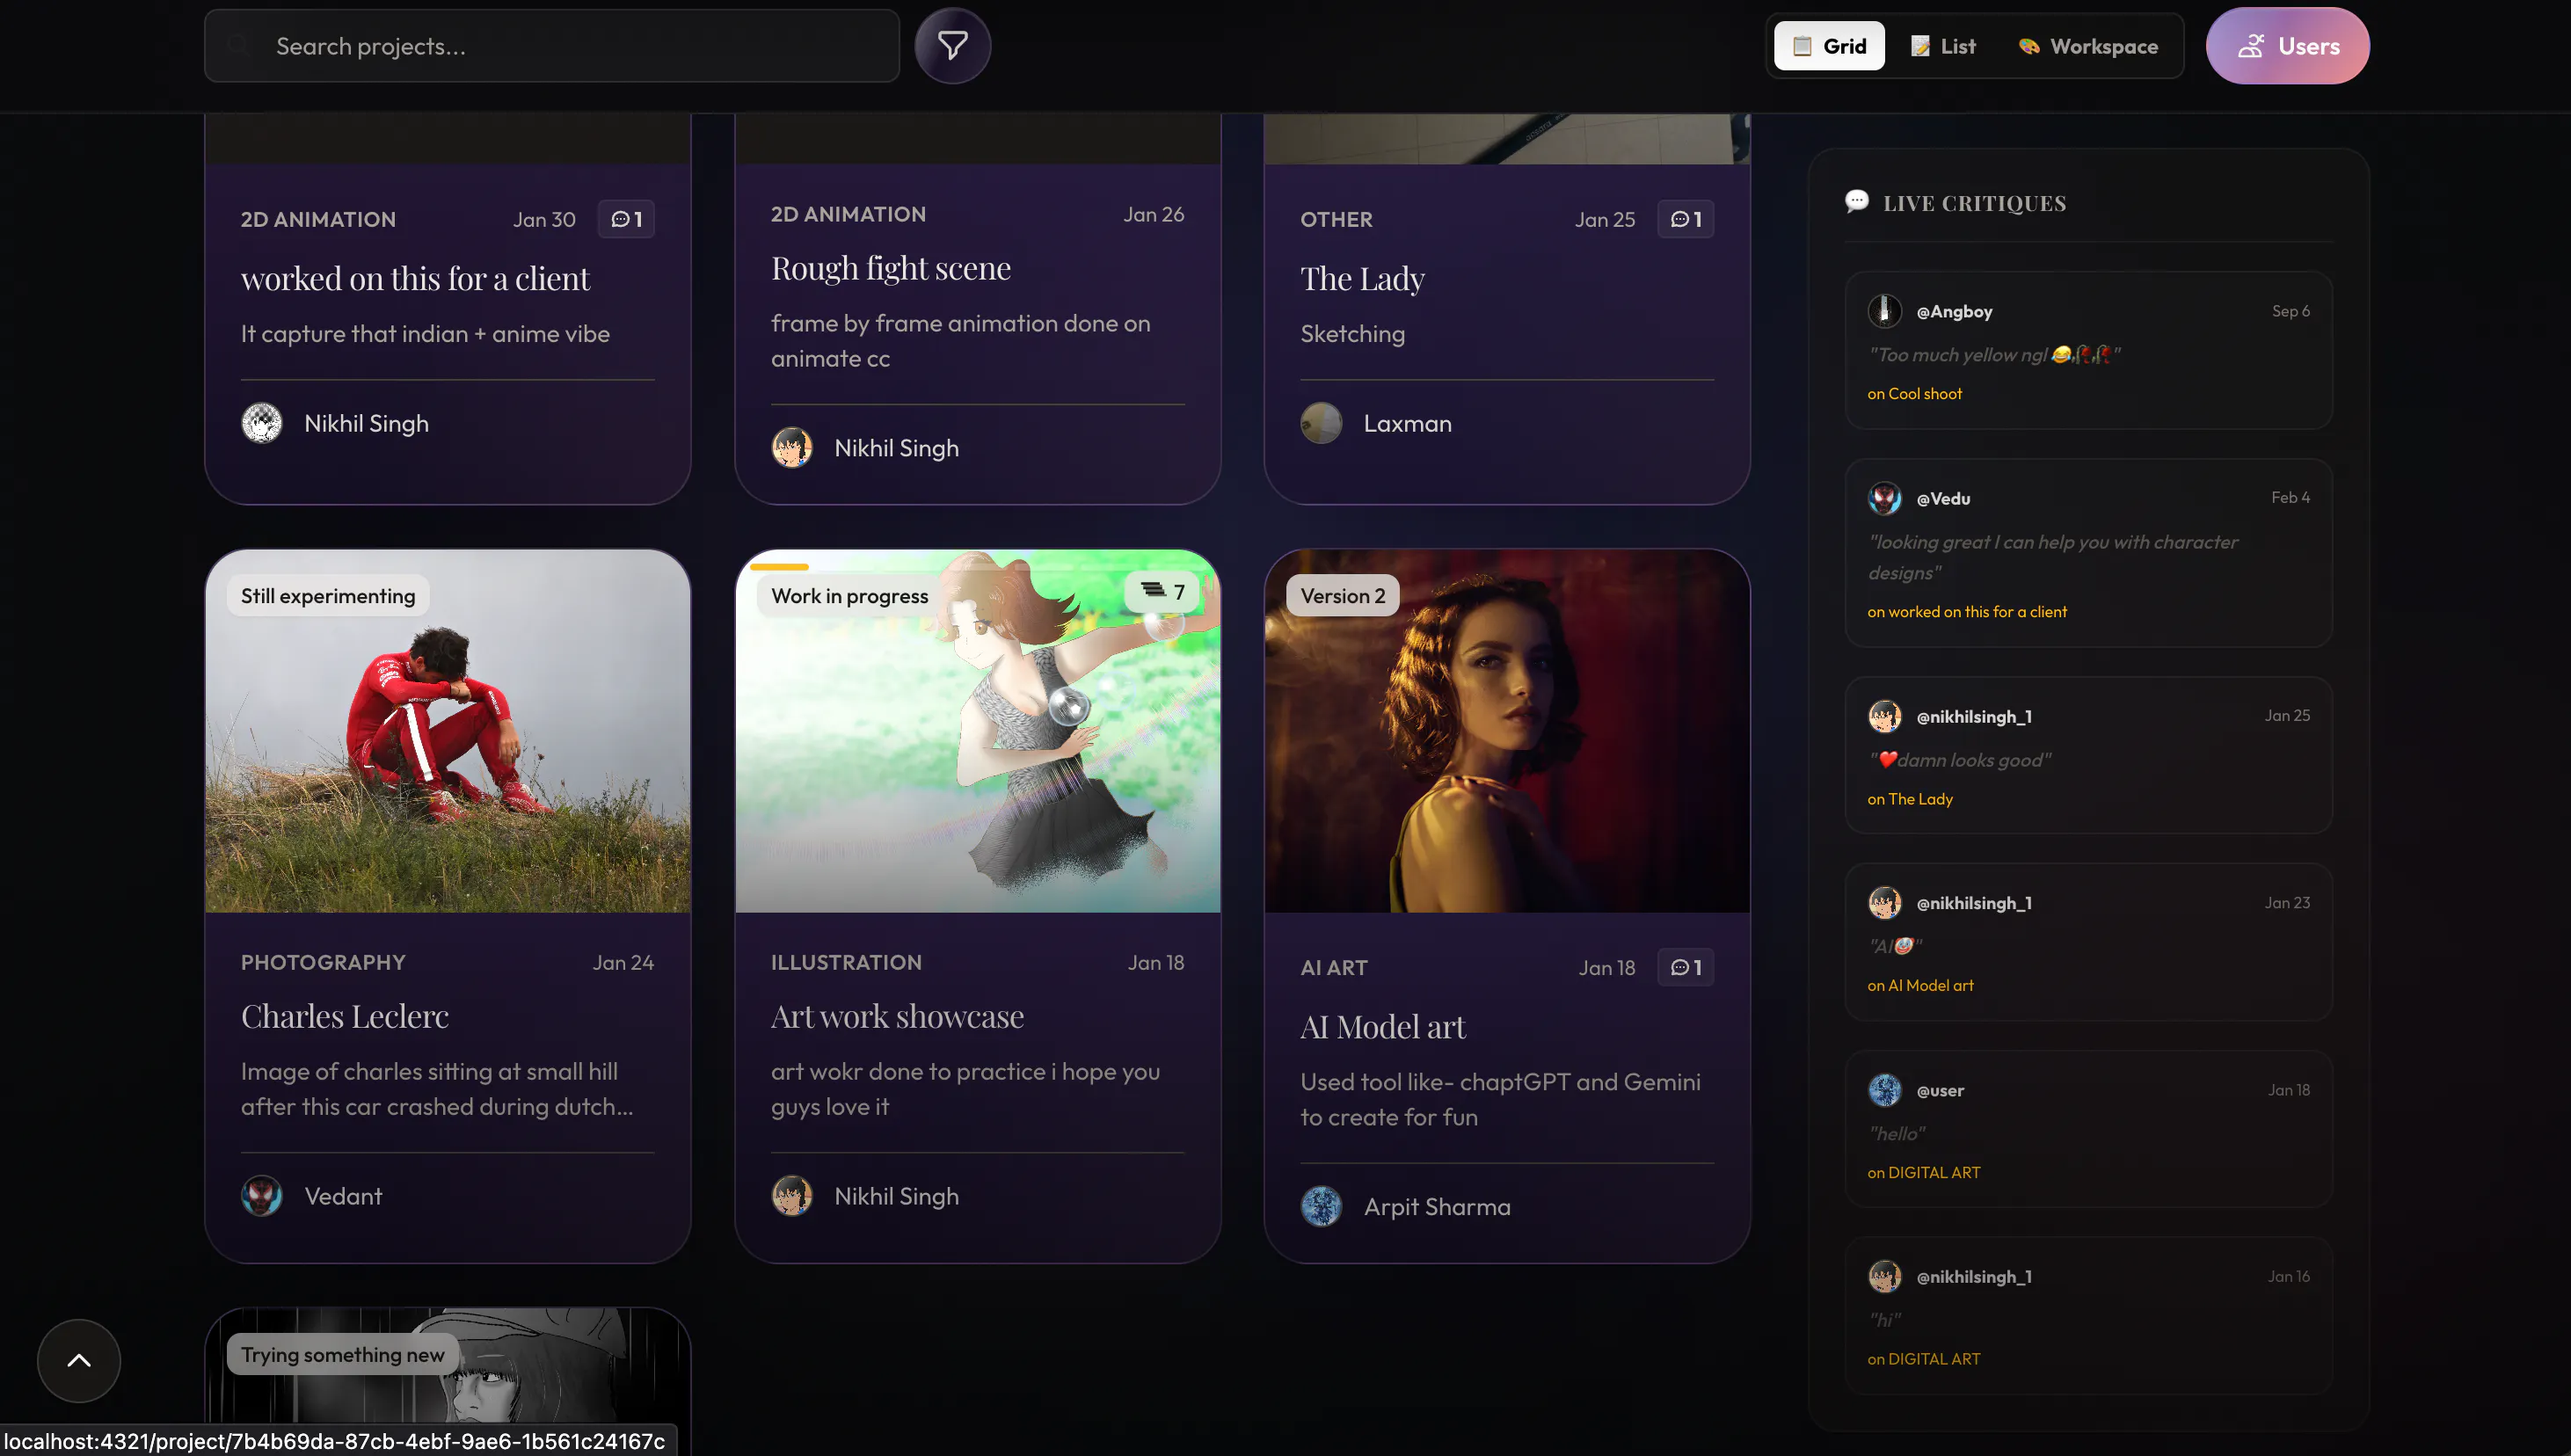Click the 'Version 2' tag
Image resolution: width=2571 pixels, height=1456 pixels.
[1343, 596]
